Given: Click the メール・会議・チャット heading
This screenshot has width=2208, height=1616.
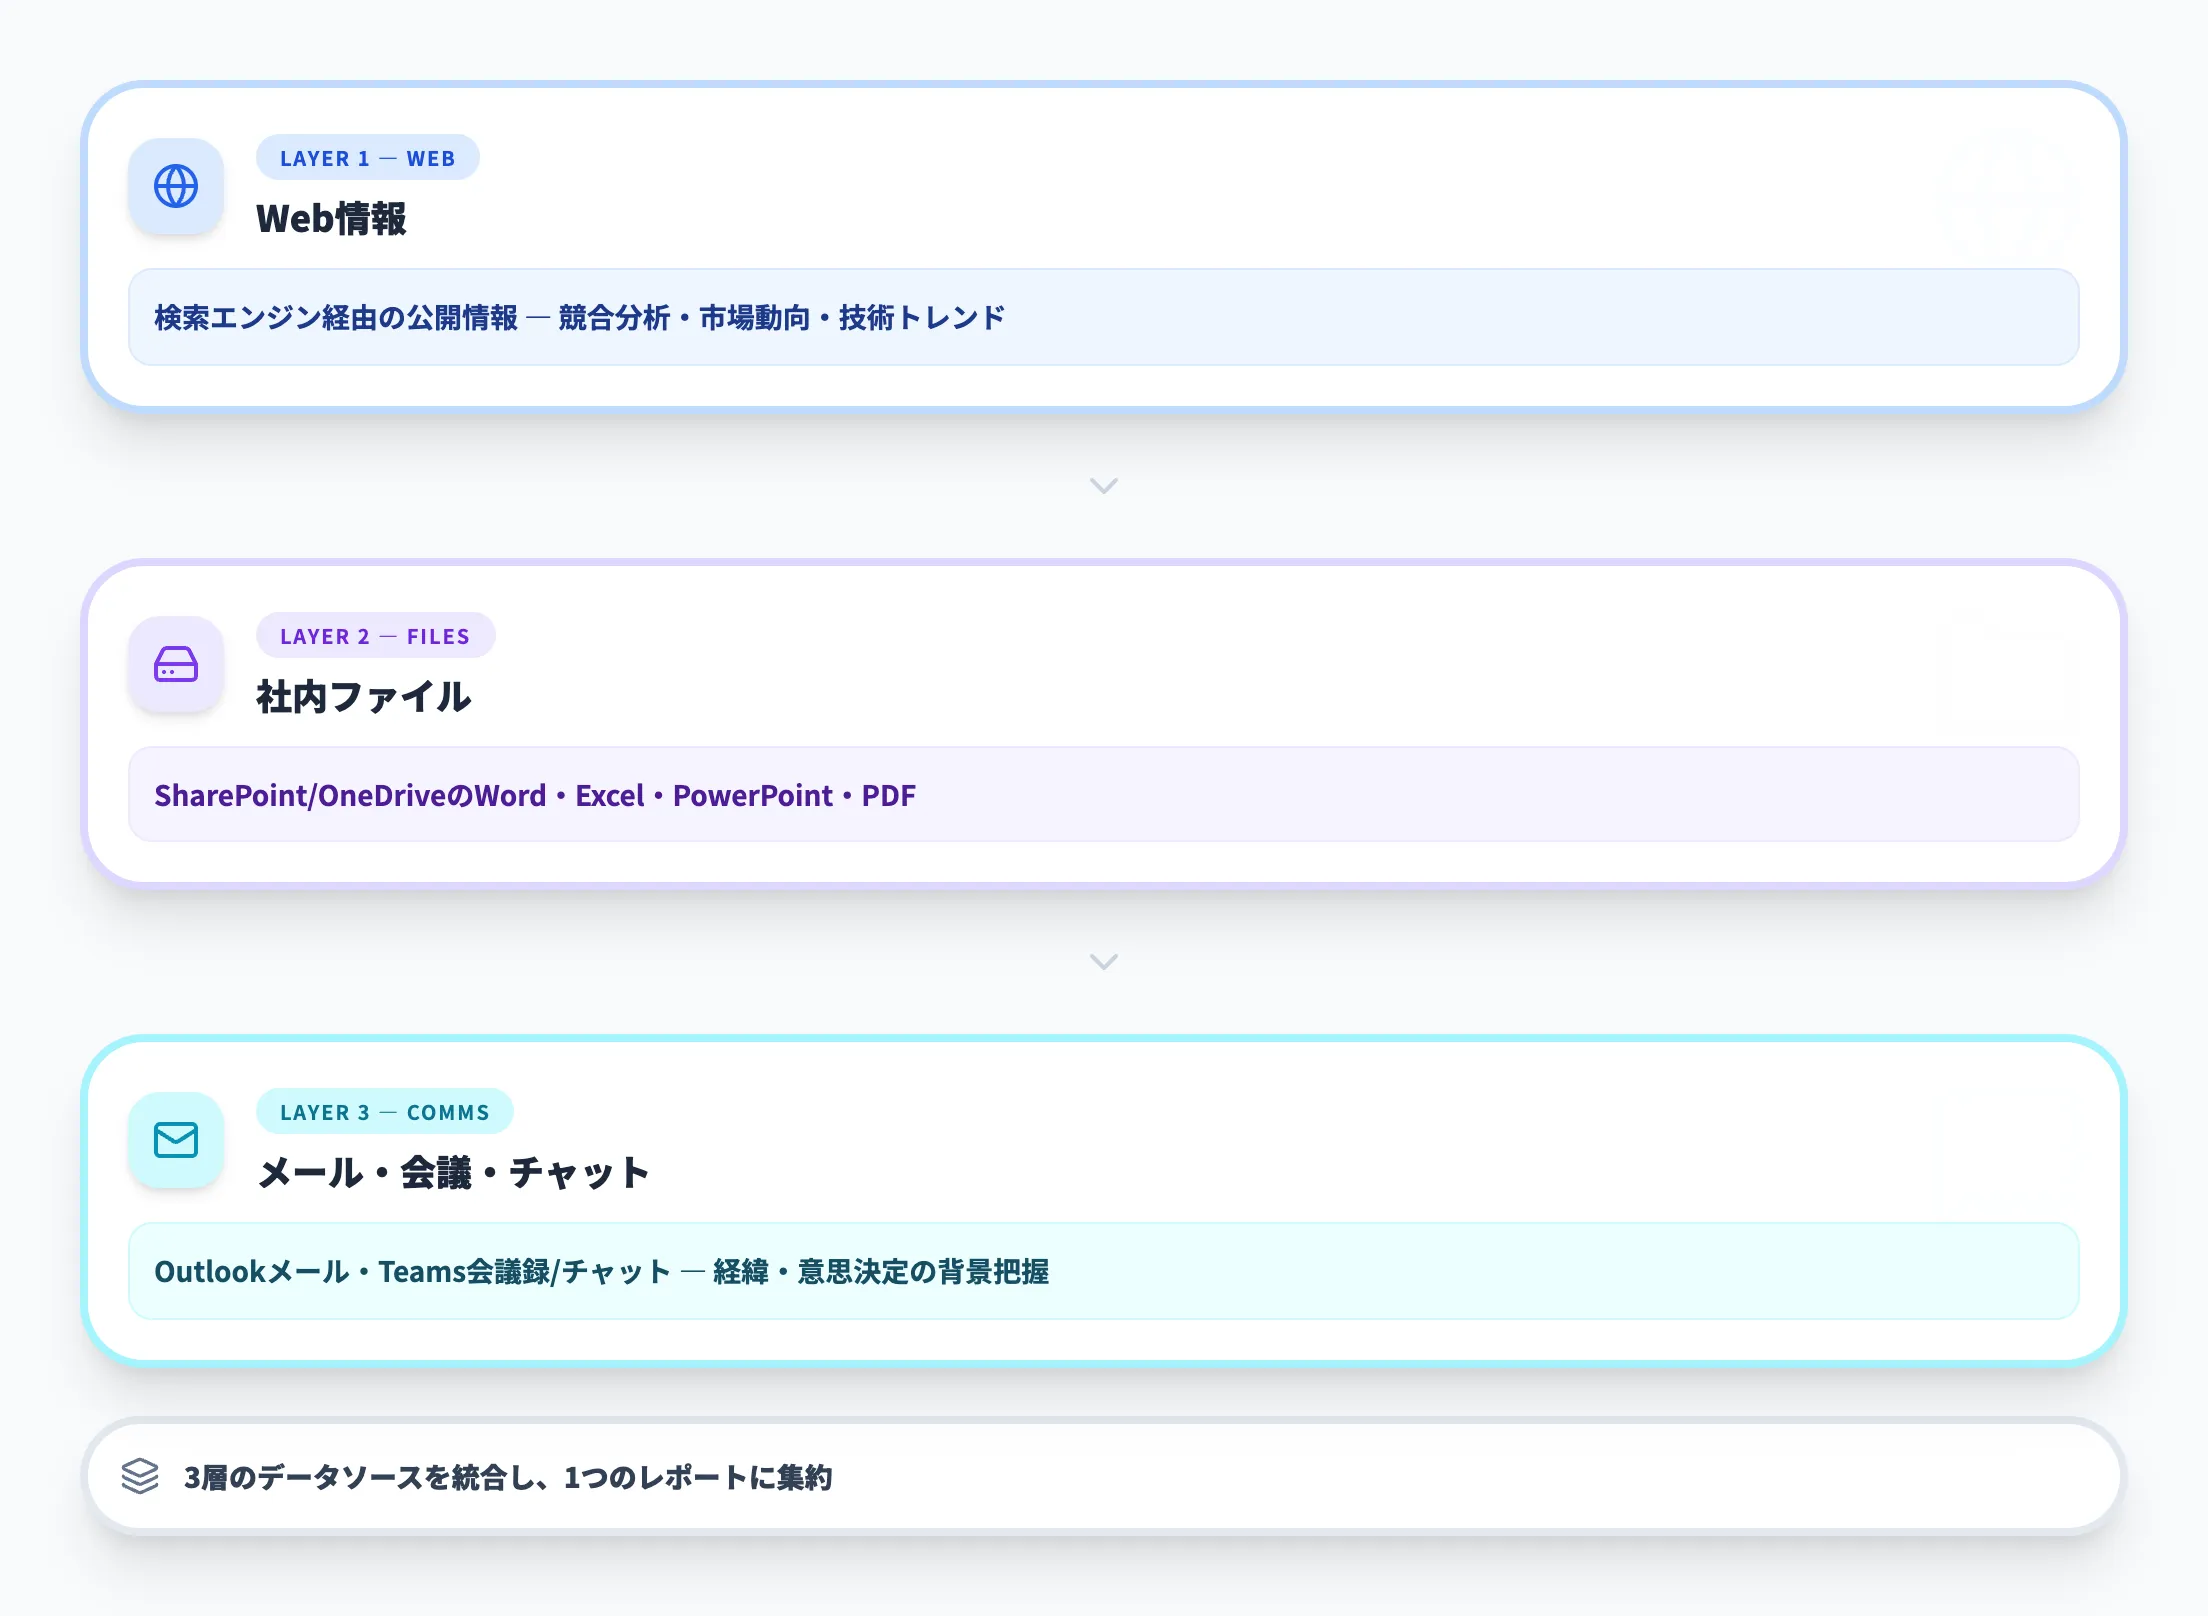Looking at the screenshot, I should point(452,1174).
